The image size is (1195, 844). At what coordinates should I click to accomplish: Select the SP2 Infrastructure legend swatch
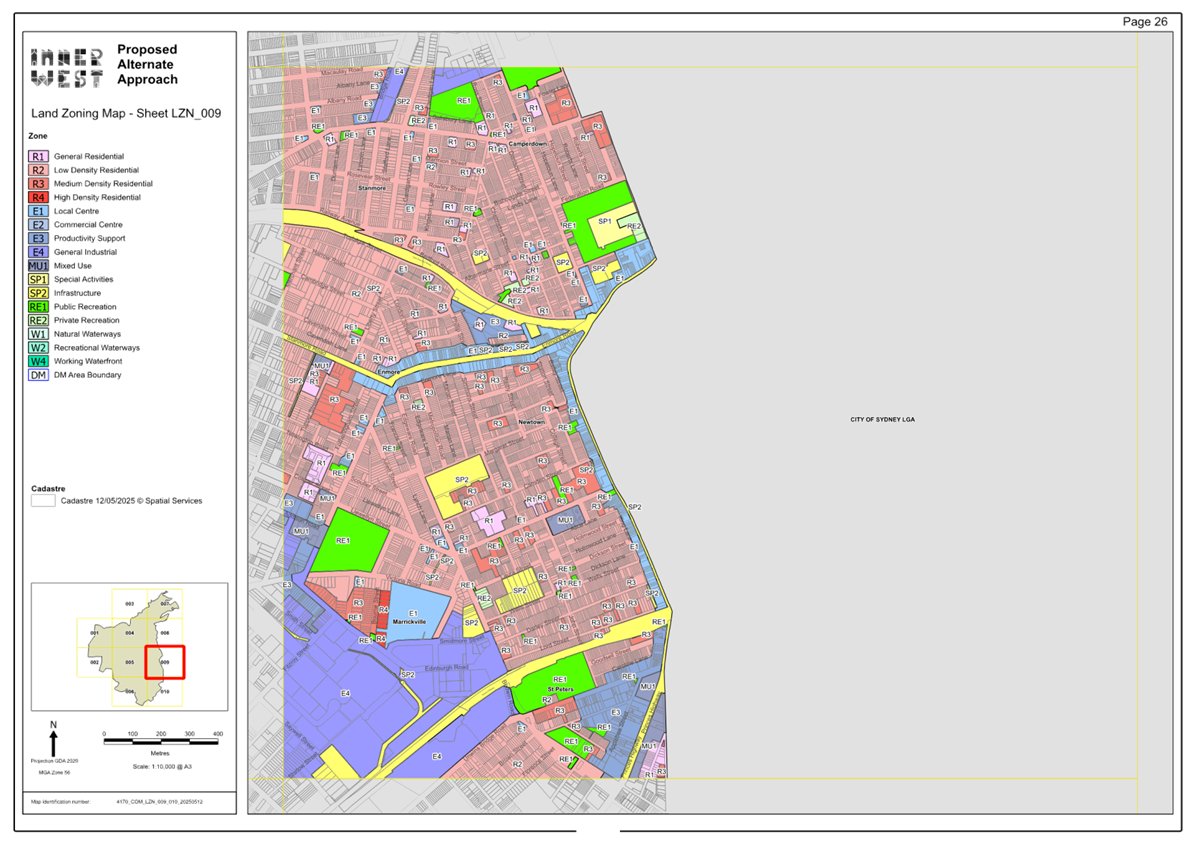[x=38, y=294]
